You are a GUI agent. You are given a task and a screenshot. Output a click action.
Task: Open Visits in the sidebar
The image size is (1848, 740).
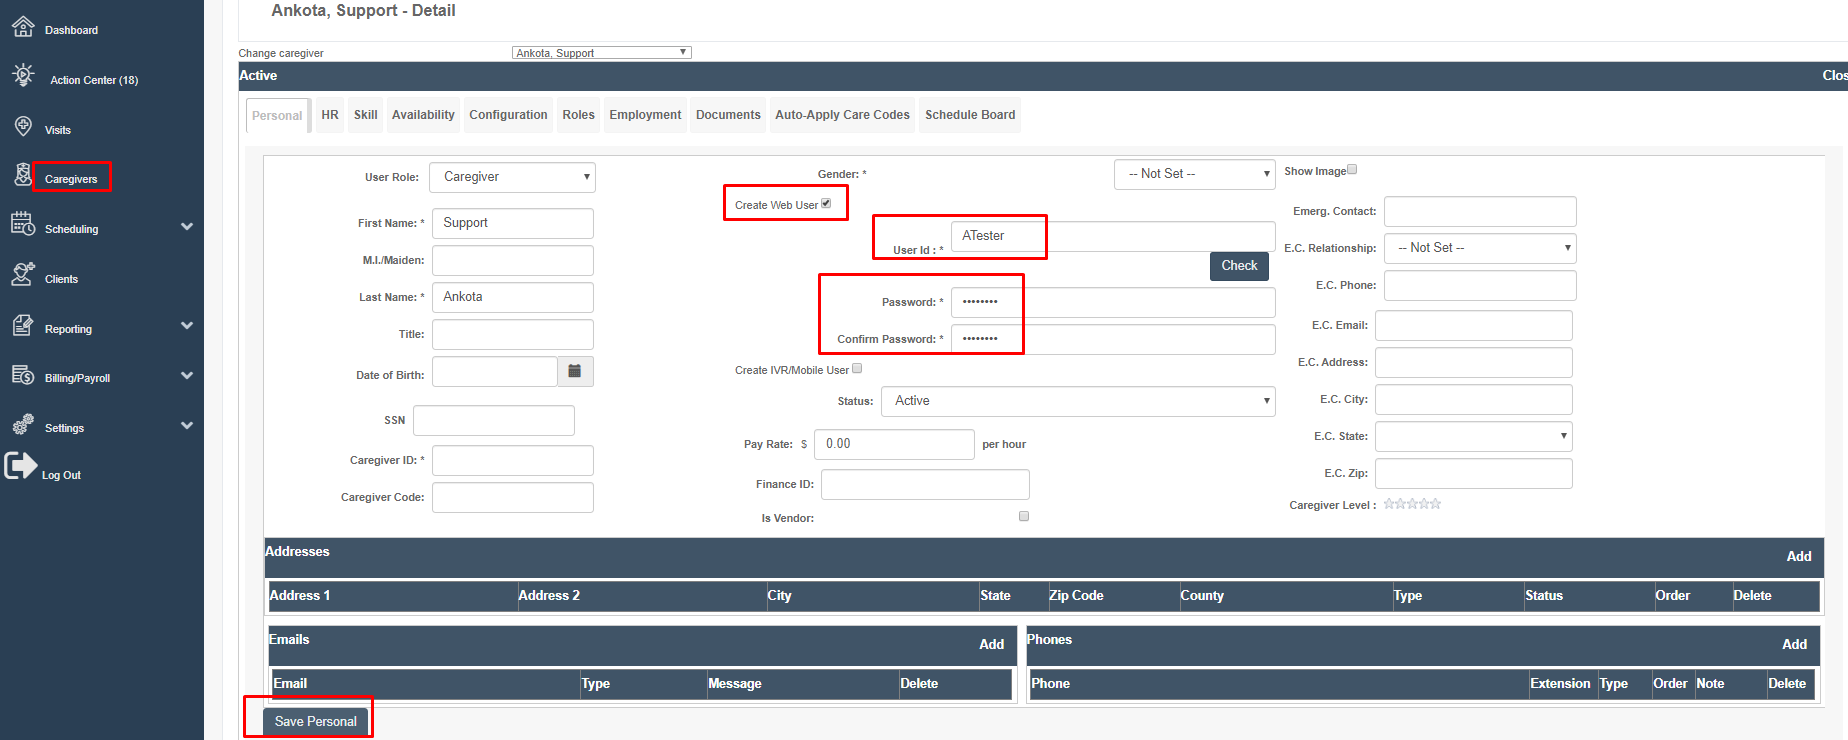(x=58, y=130)
